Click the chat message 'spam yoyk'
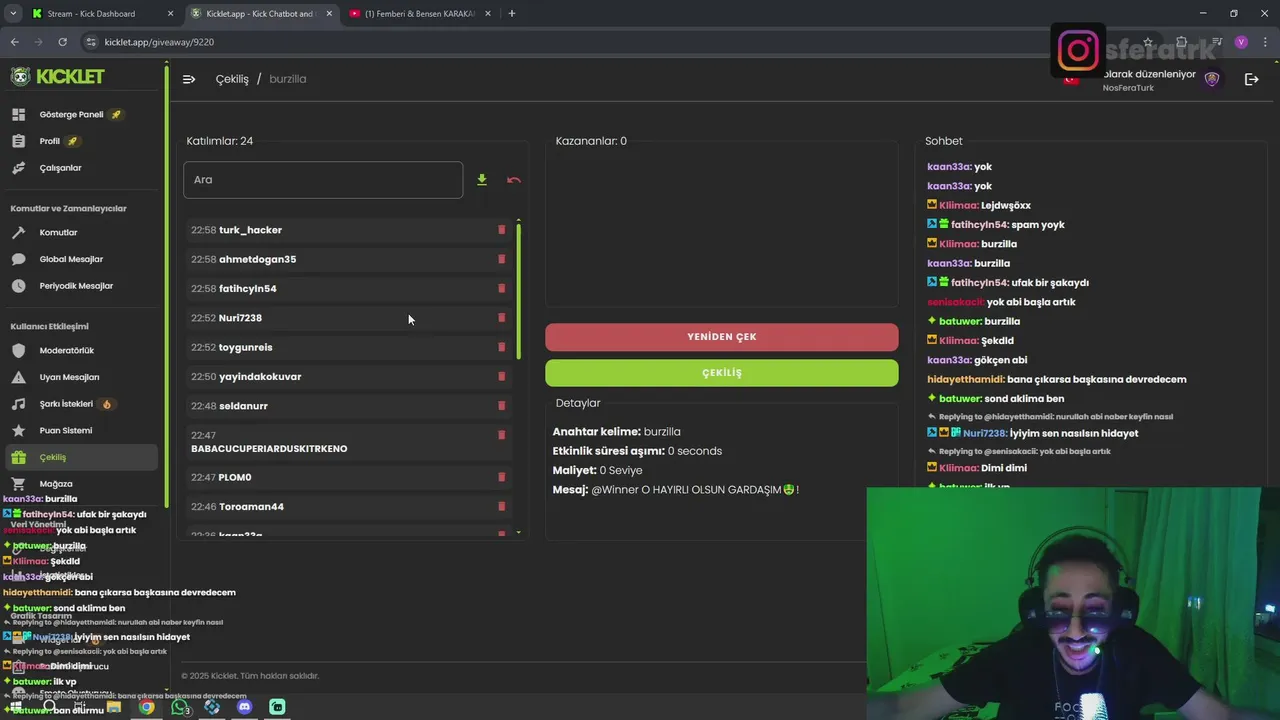Screen dimensions: 1280x720 1038,225
